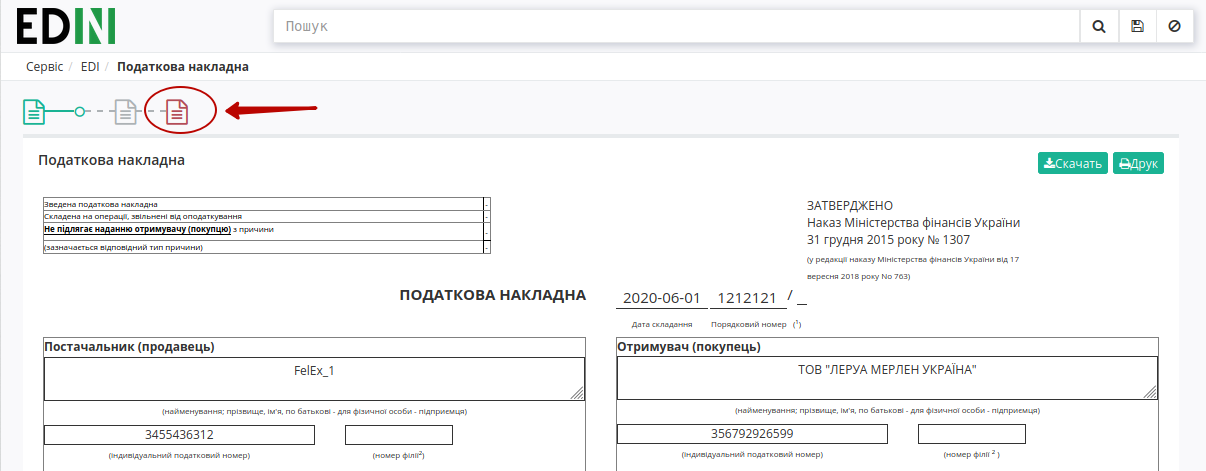The height and width of the screenshot is (471, 1206).
Task: Click the ЗАТВЕРДЖЕНО text
Action: point(850,205)
